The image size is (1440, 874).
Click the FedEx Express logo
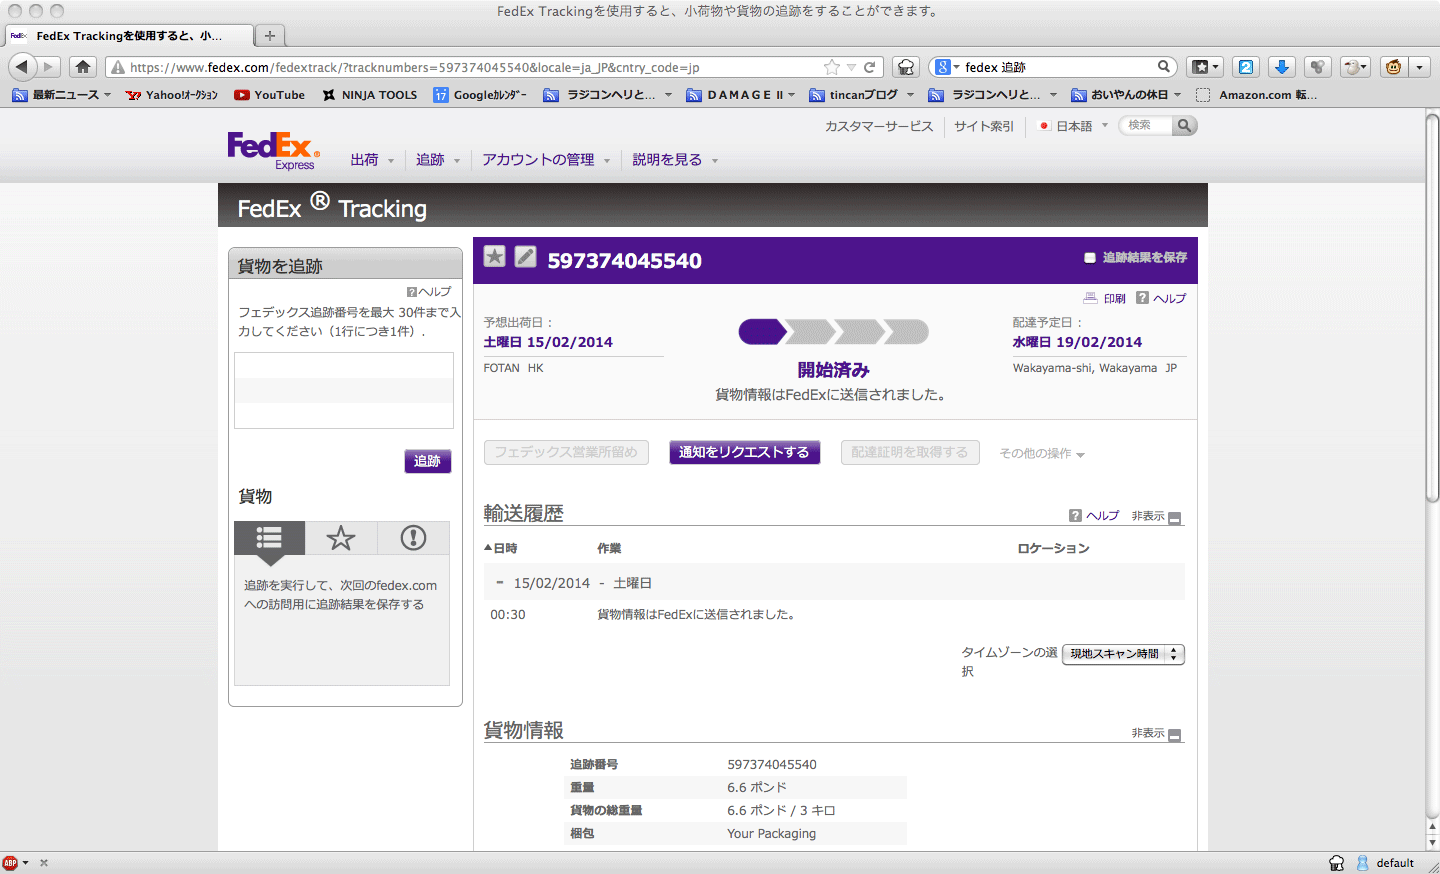tap(273, 151)
